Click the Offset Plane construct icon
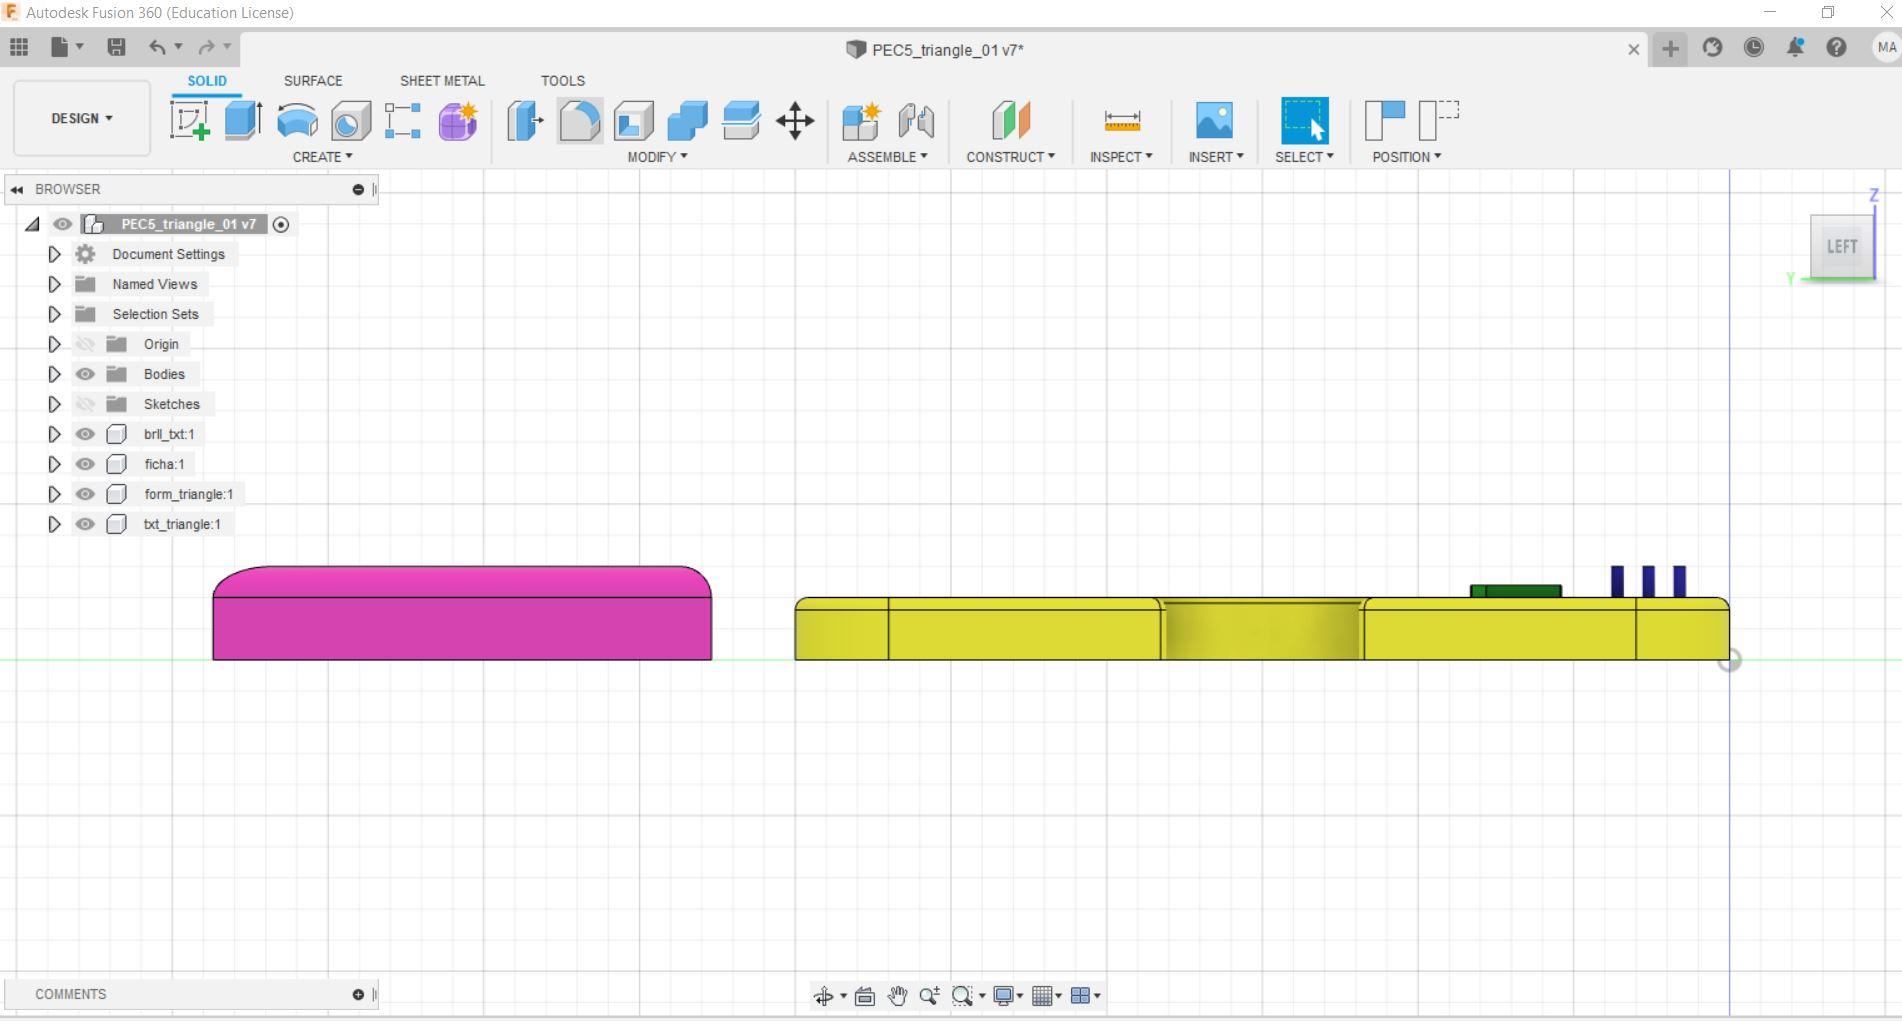1902x1021 pixels. click(1010, 121)
